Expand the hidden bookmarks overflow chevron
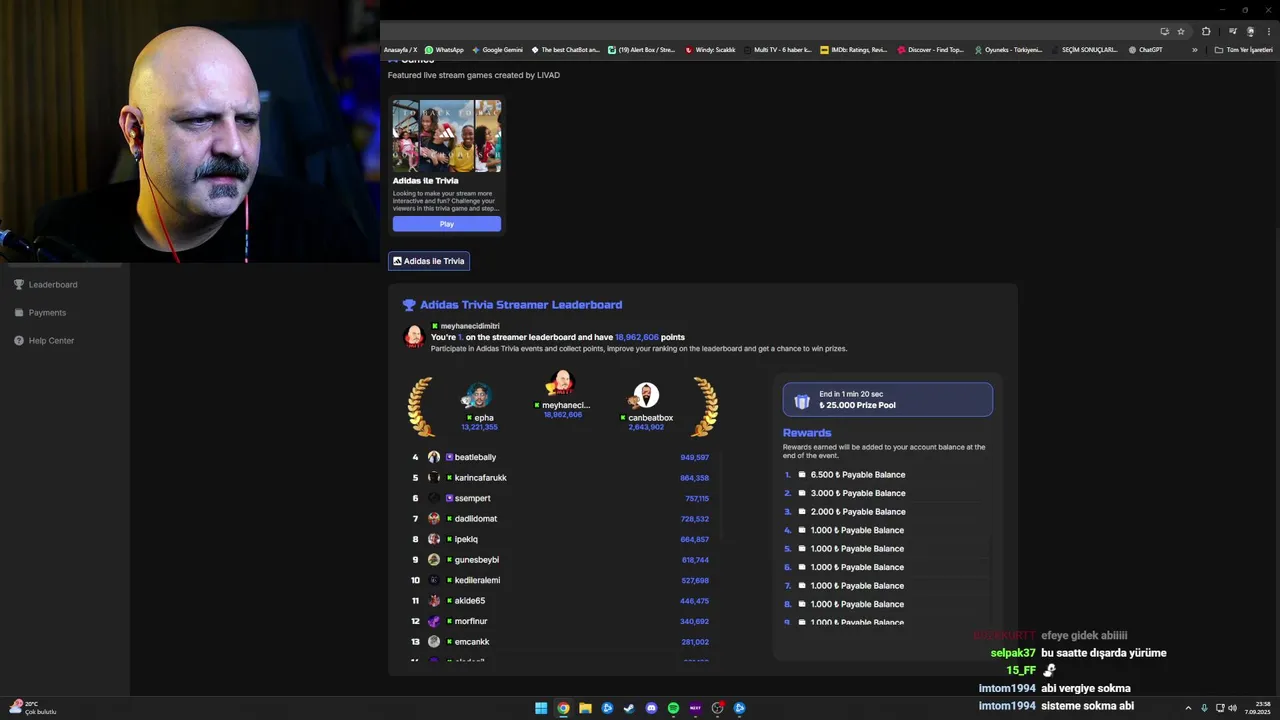1280x720 pixels. coord(1194,49)
